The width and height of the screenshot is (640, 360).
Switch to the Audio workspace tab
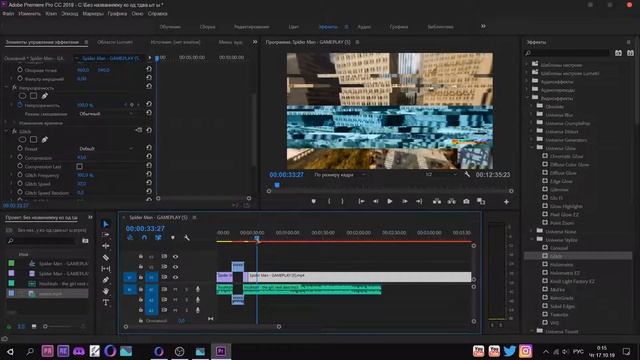point(364,27)
